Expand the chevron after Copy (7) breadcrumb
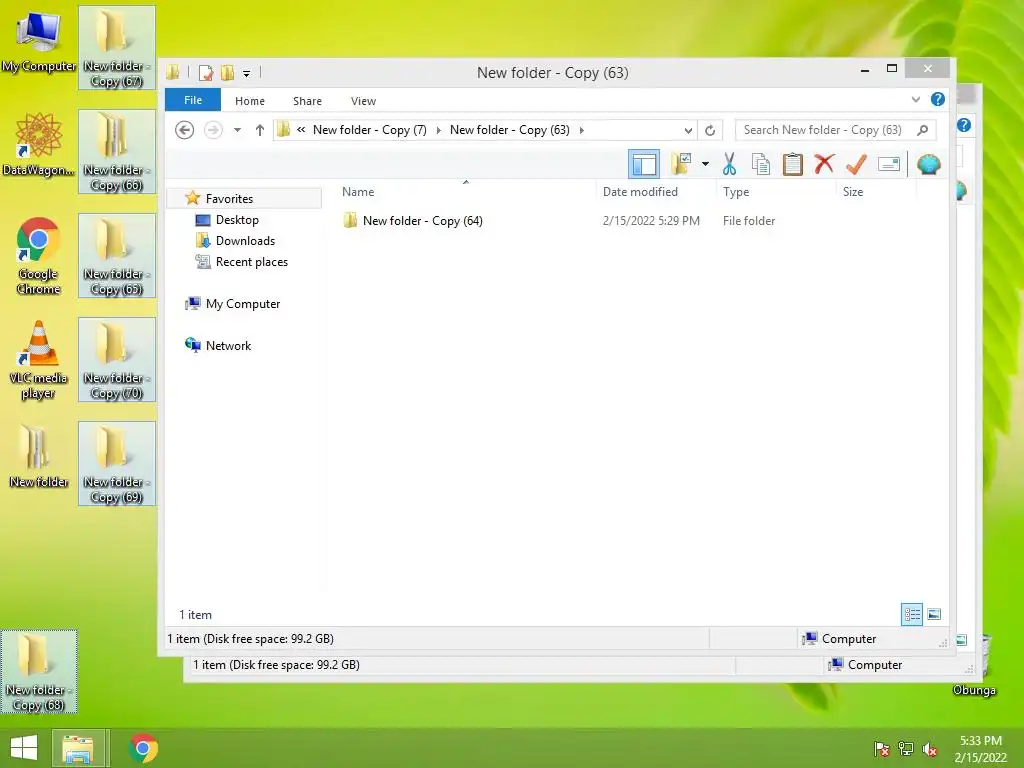Screen dimensions: 1024x768 pos(438,130)
